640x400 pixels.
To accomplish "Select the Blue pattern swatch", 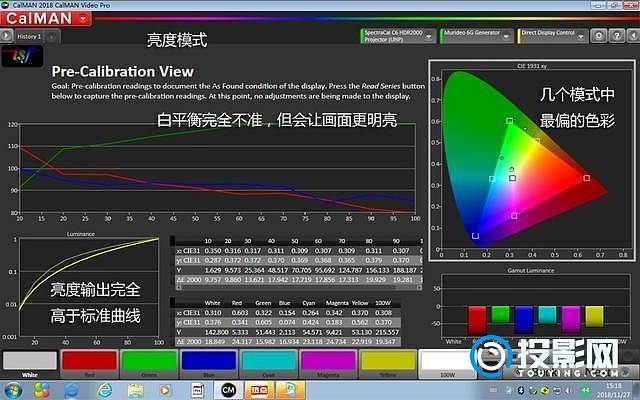I will point(209,364).
